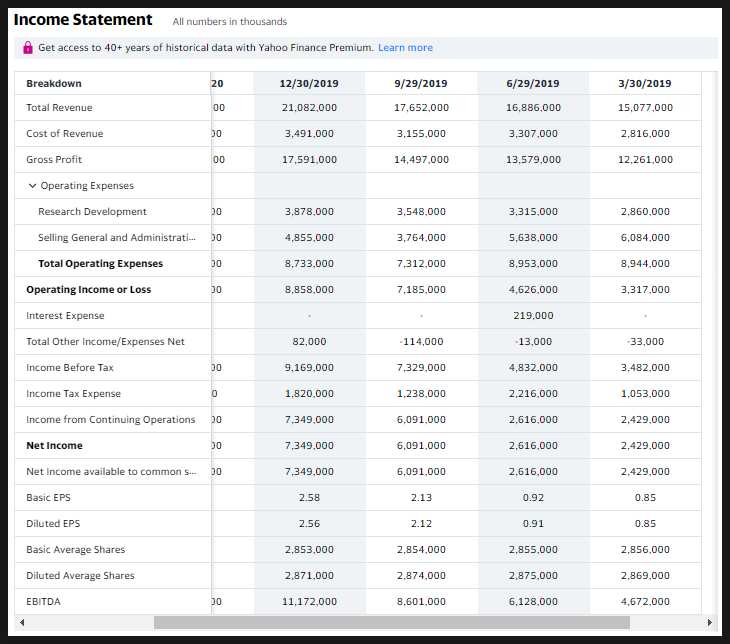
Task: Select the 6/29/2019 column header
Action: coord(533,83)
